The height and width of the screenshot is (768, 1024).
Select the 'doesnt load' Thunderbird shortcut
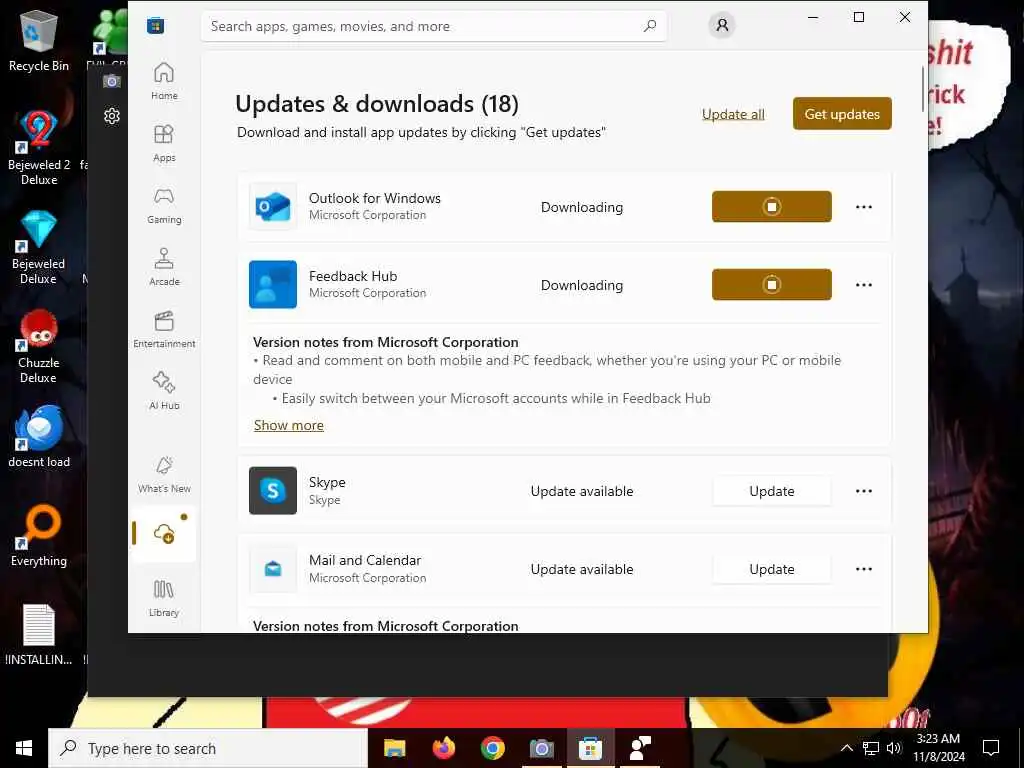point(39,436)
